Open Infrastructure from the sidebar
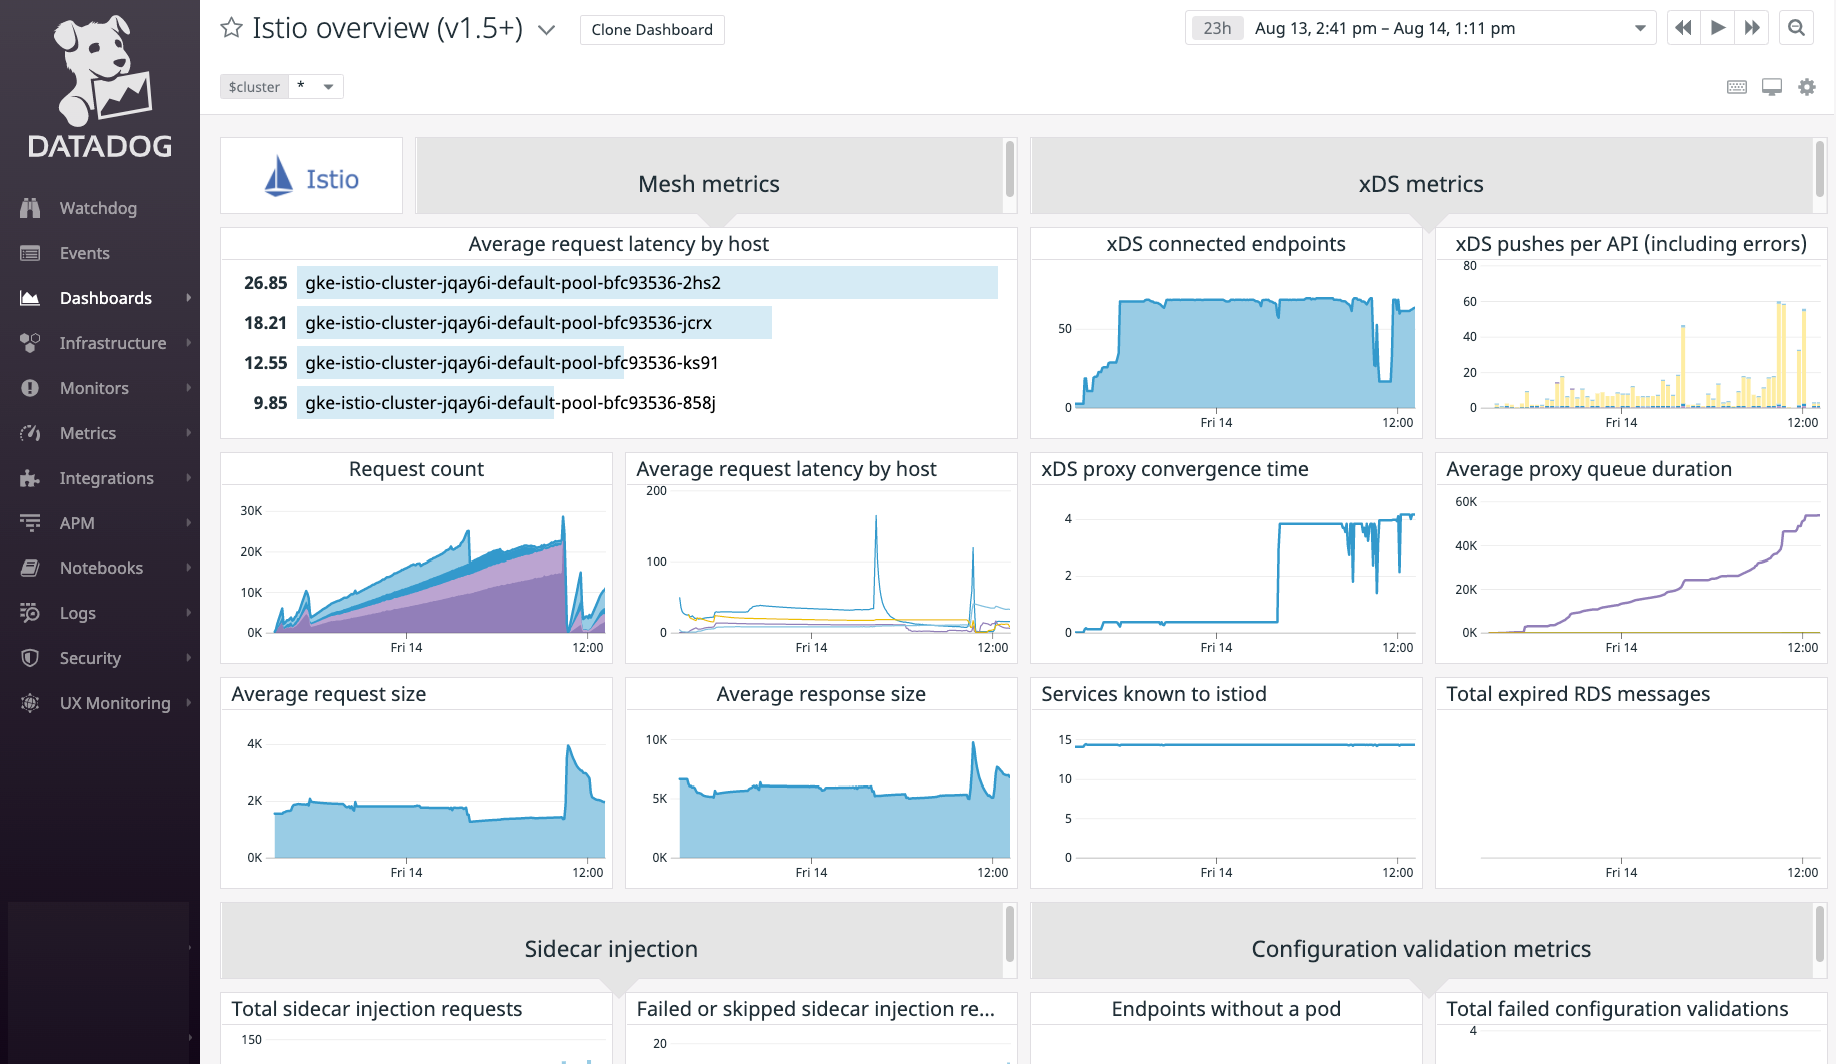 (32, 343)
